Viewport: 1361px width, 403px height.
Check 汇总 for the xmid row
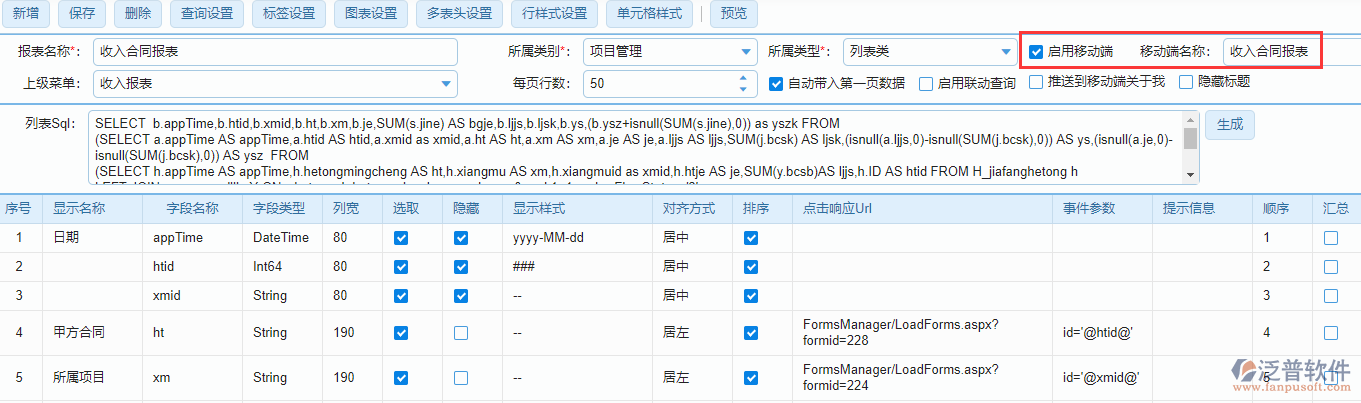[1331, 296]
